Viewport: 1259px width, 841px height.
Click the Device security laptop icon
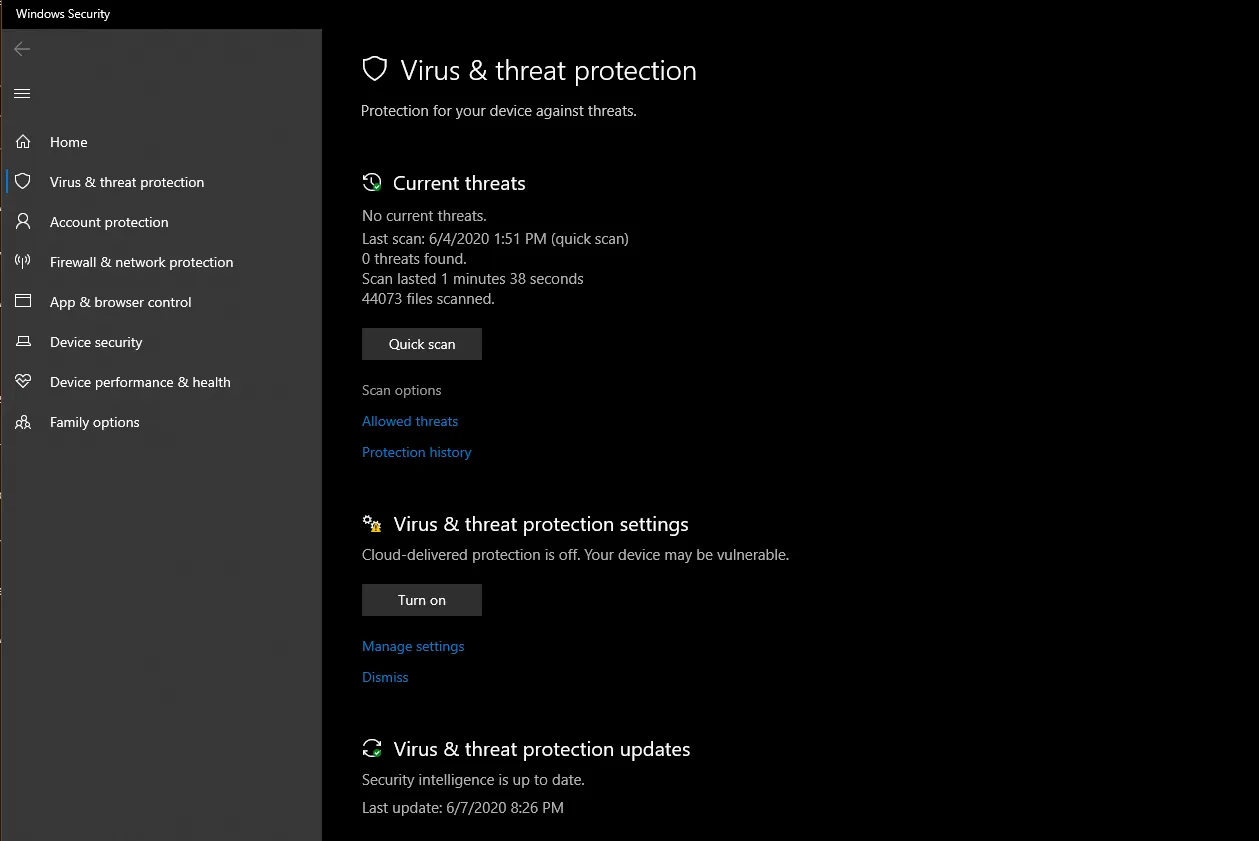tap(23, 342)
